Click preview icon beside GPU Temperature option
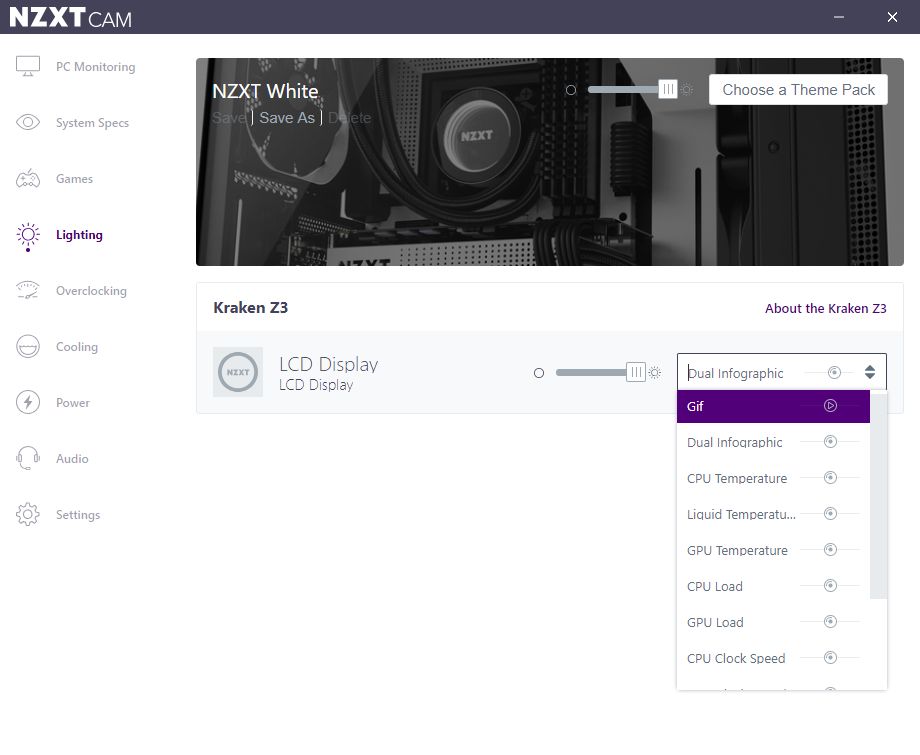Viewport: 920px width, 755px height. tap(830, 550)
